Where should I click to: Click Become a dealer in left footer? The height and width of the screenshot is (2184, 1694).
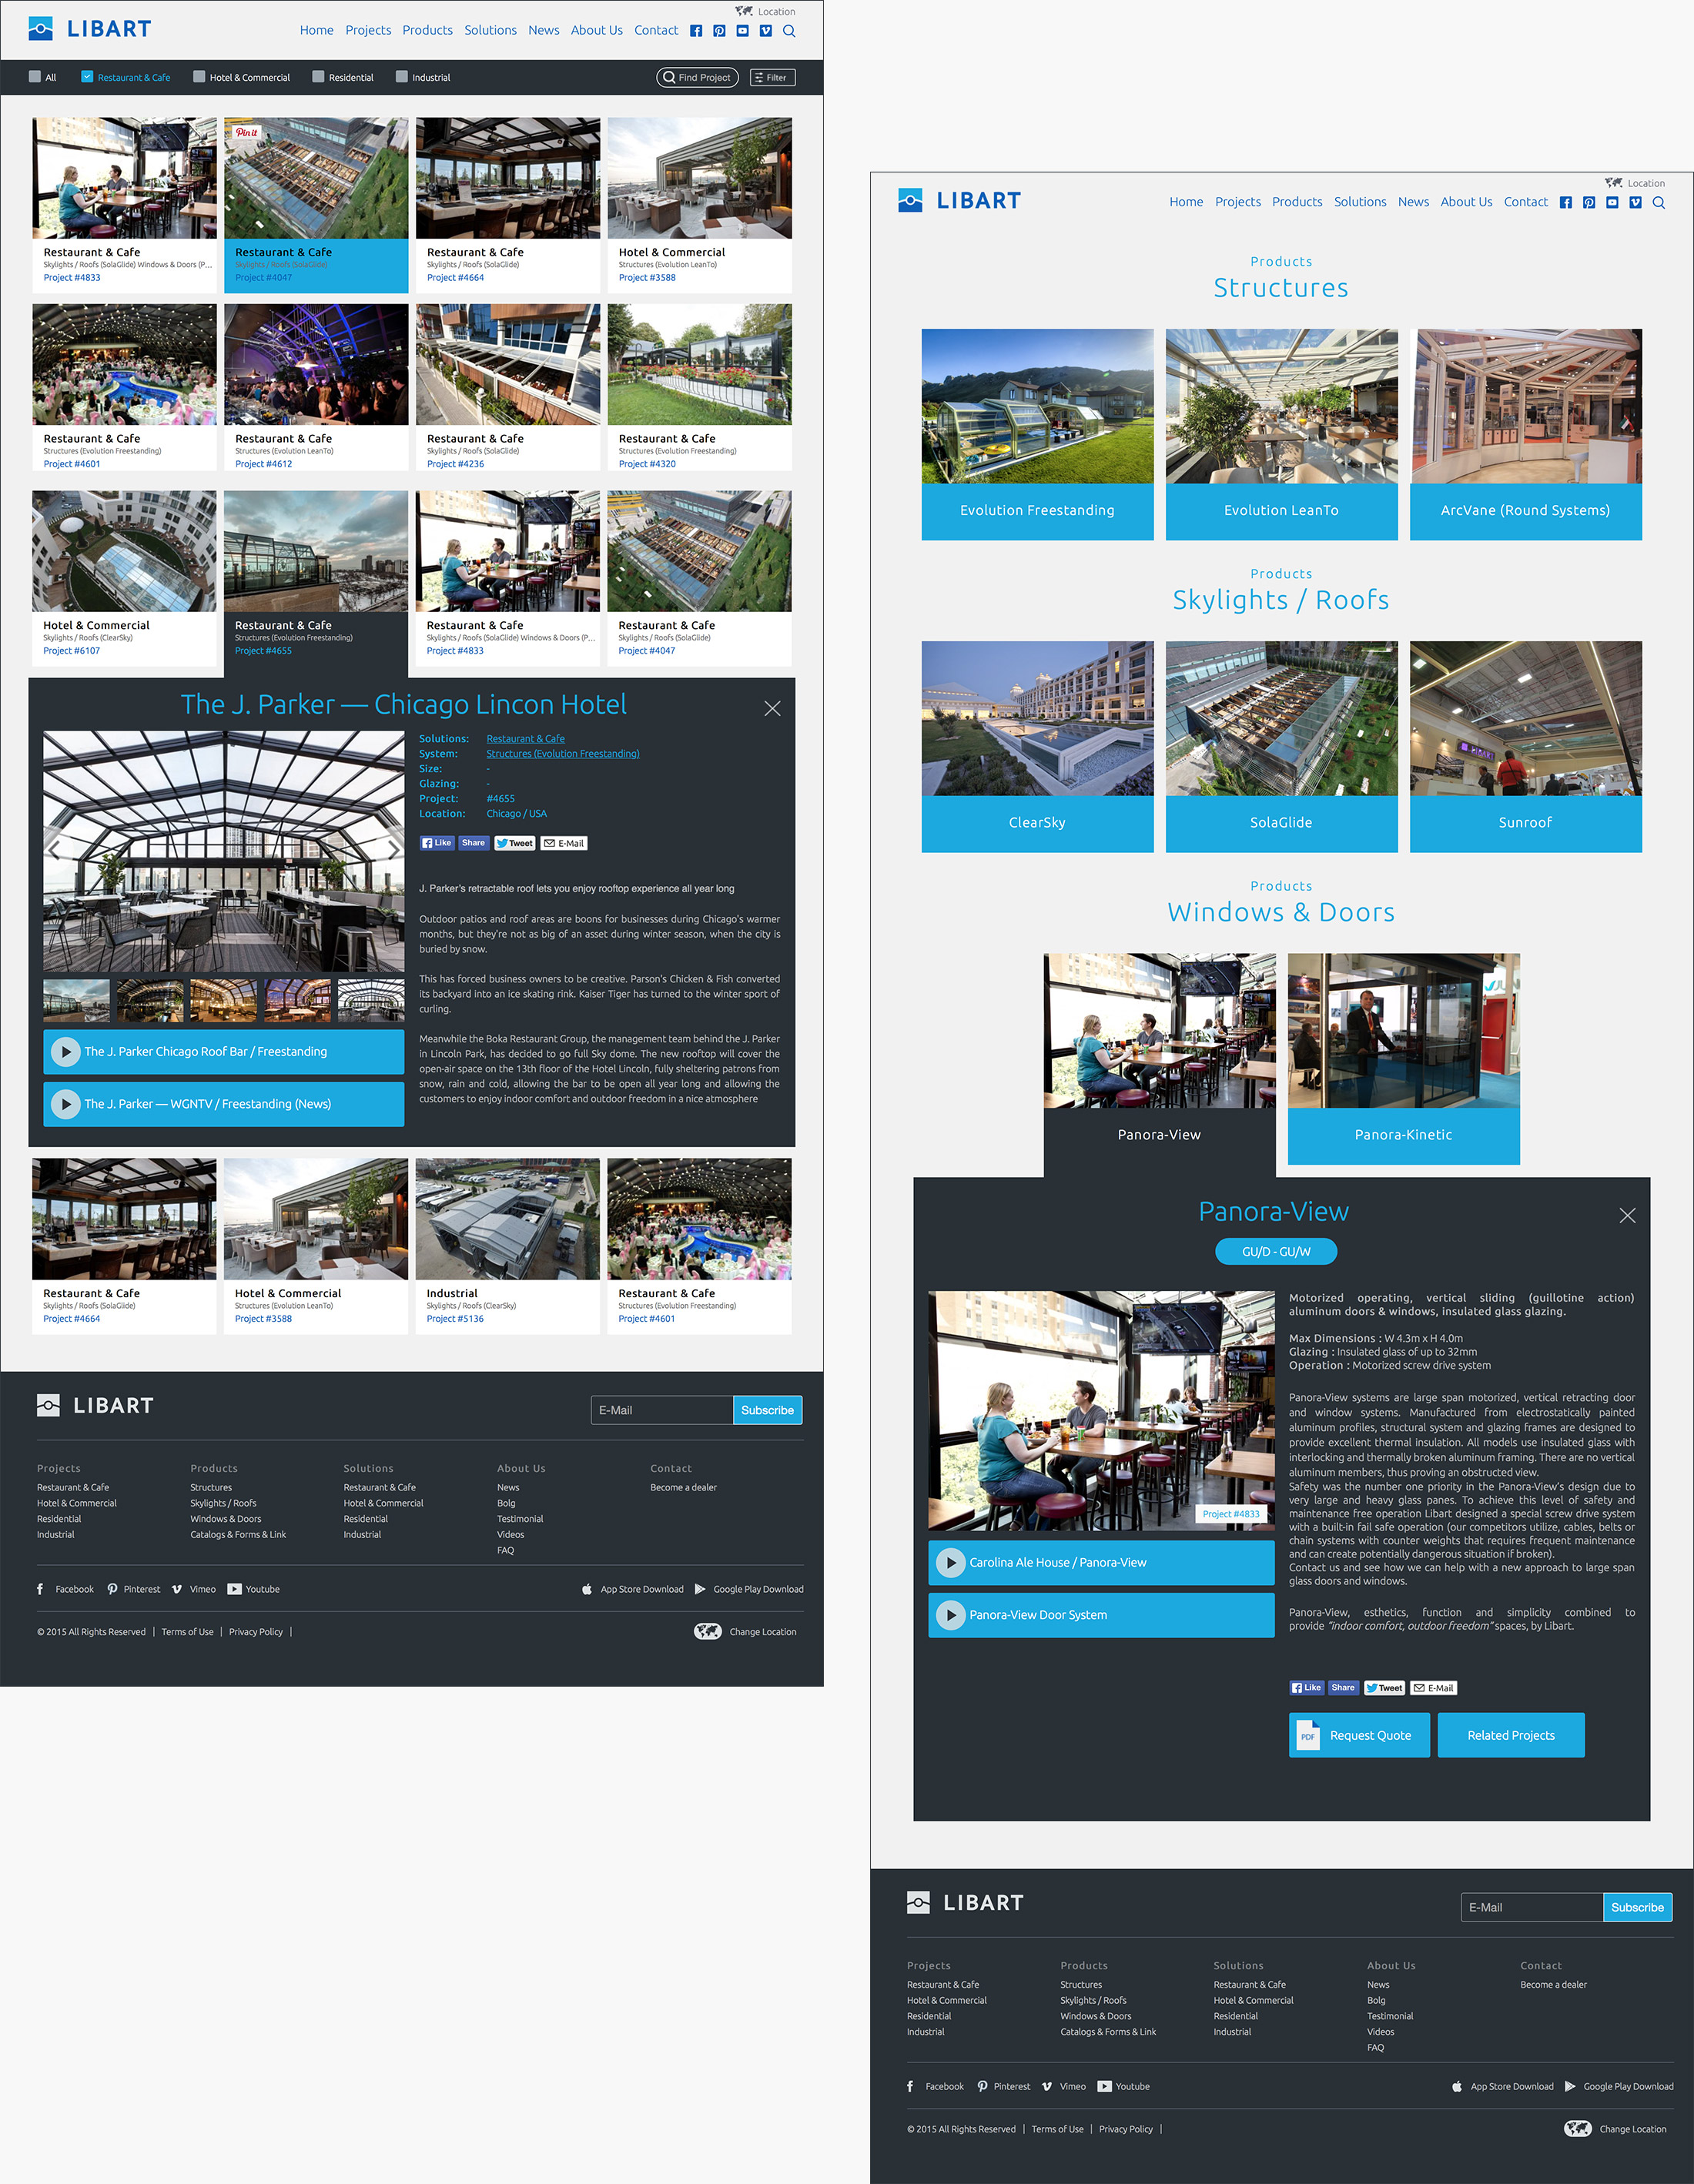pos(683,1487)
